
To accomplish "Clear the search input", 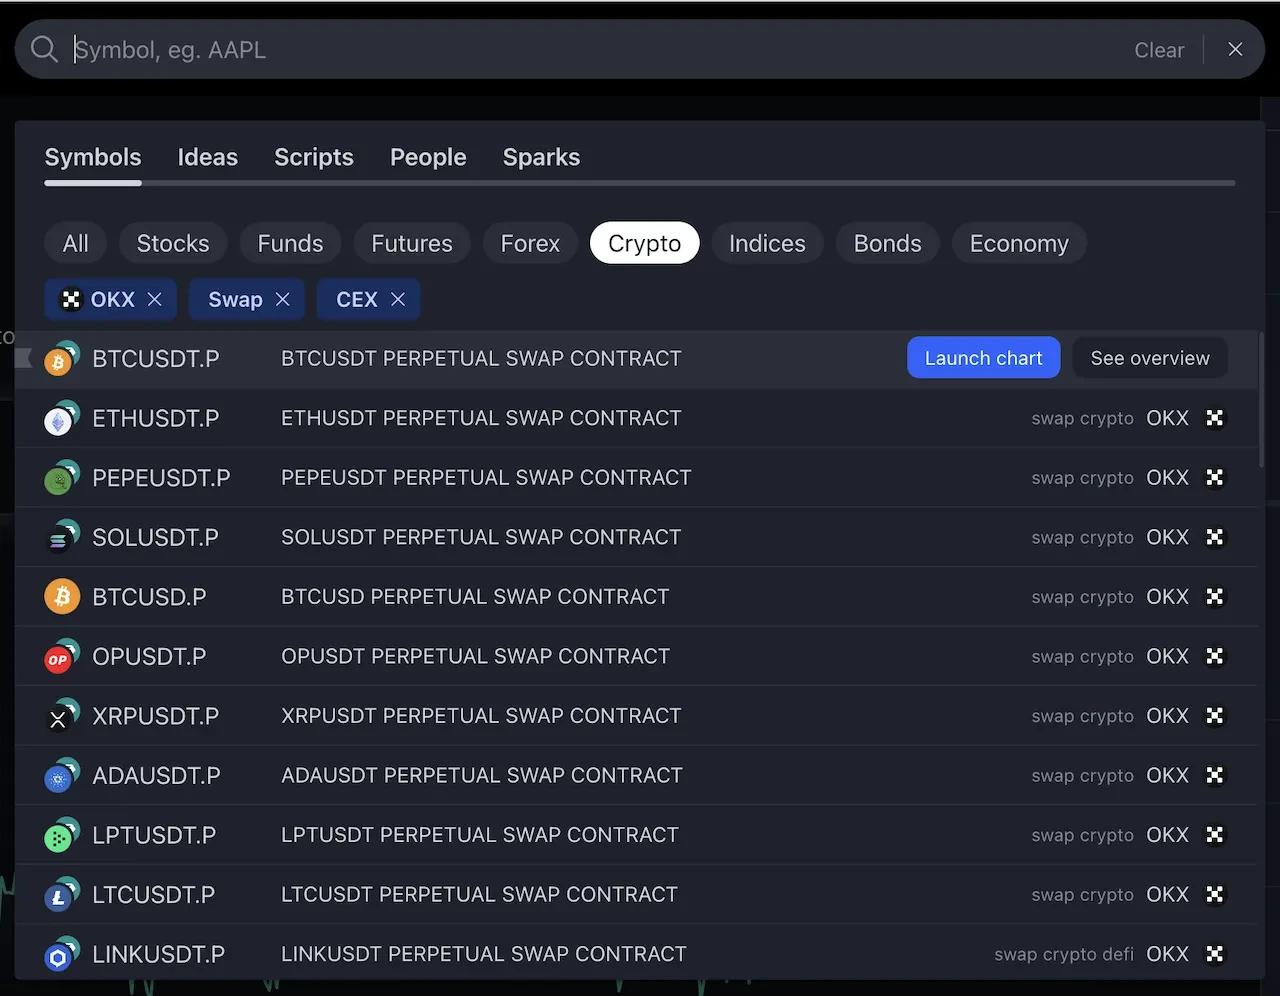I will (x=1159, y=50).
